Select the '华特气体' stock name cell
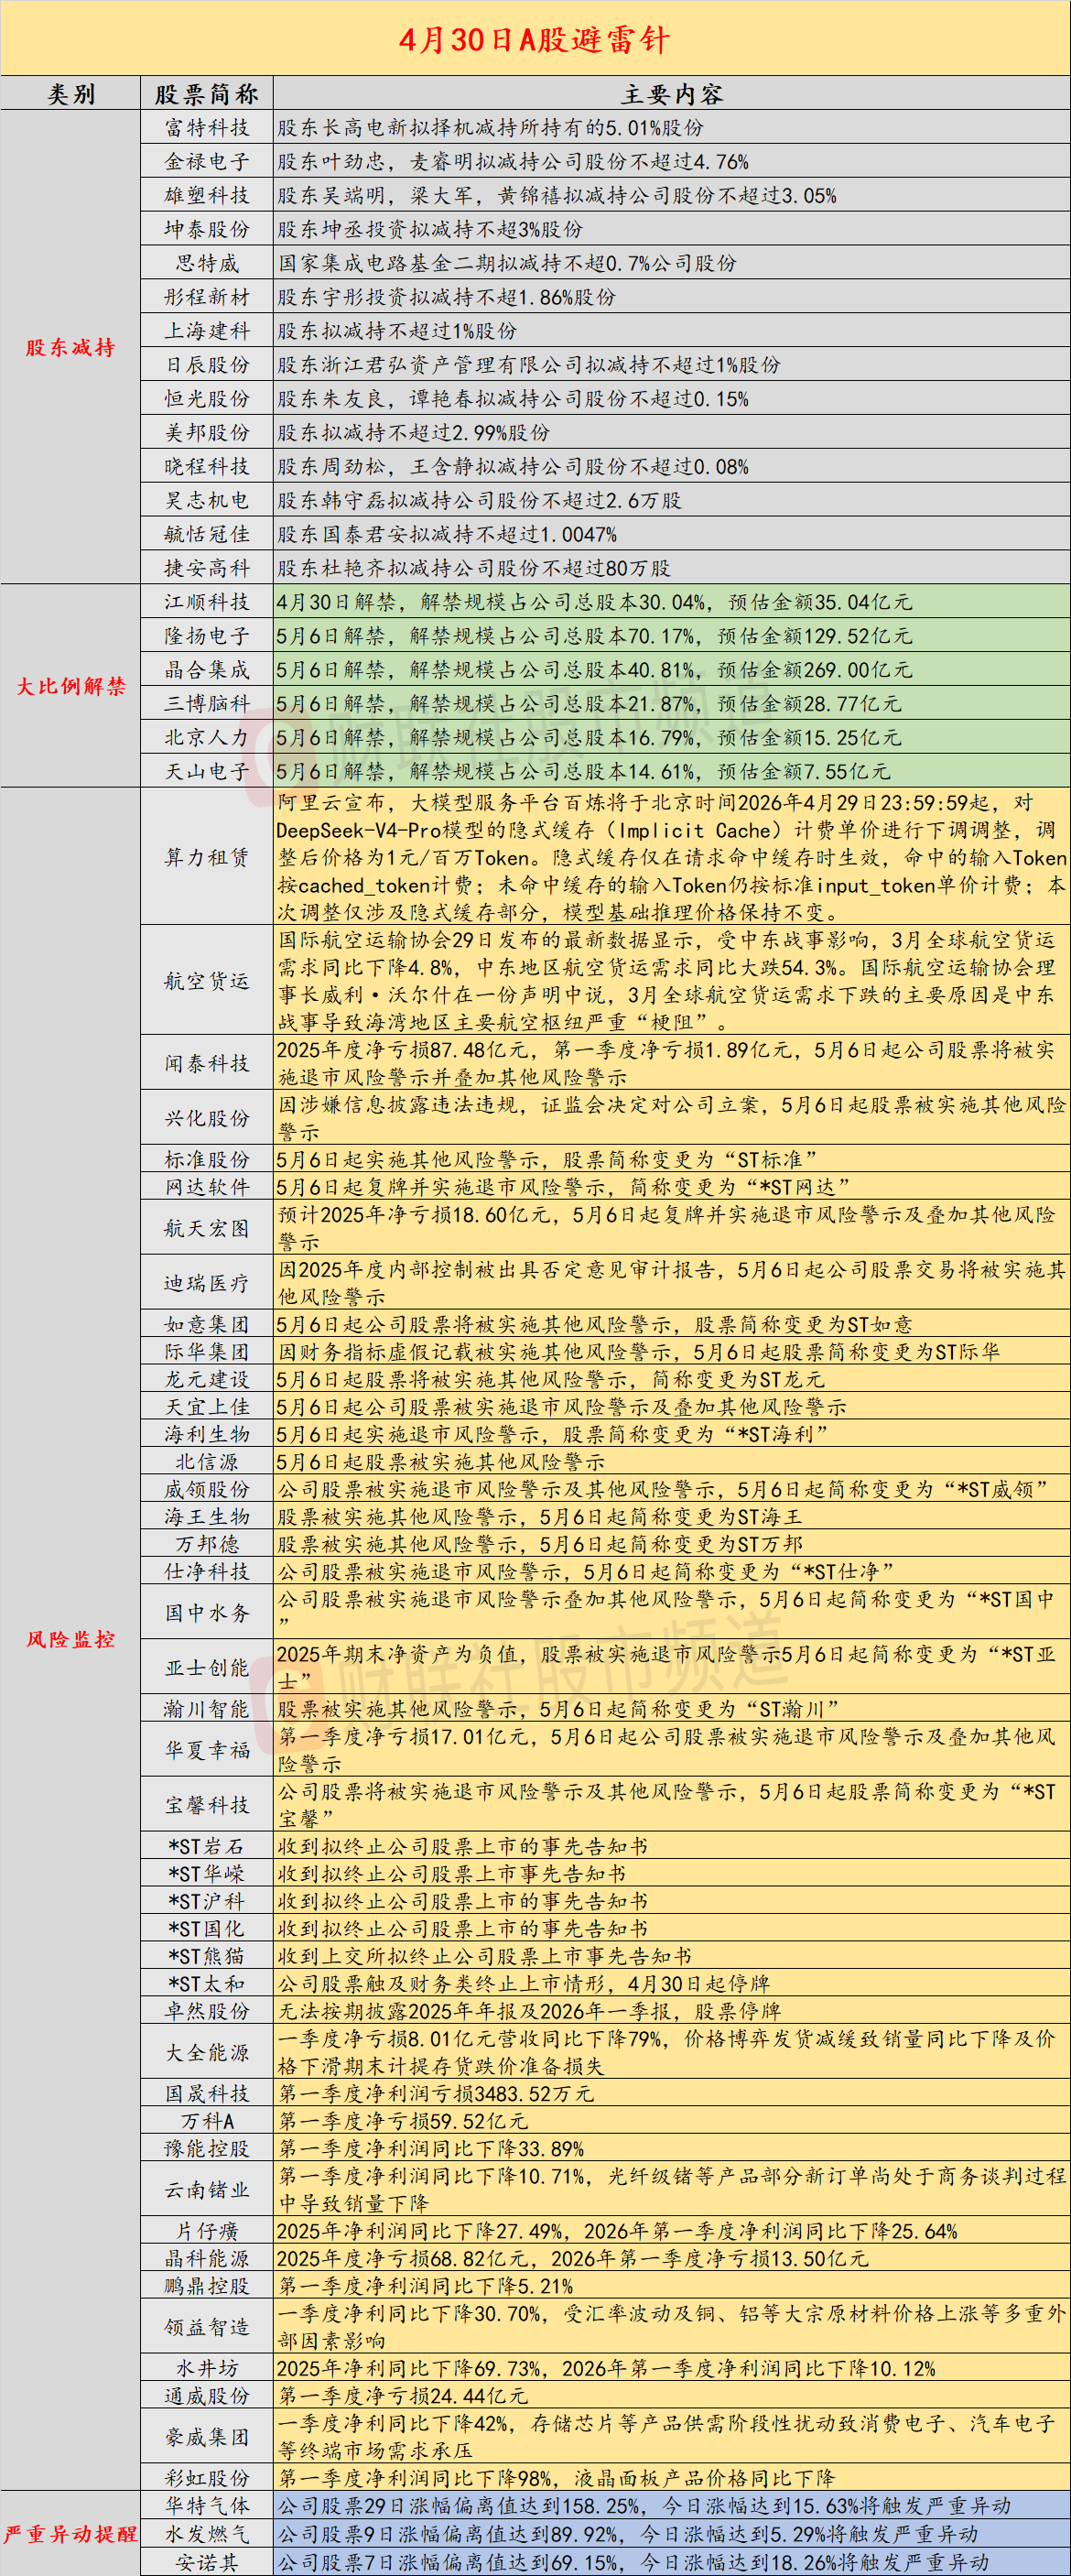Screen dimensions: 1071x2576 tap(206, 2506)
